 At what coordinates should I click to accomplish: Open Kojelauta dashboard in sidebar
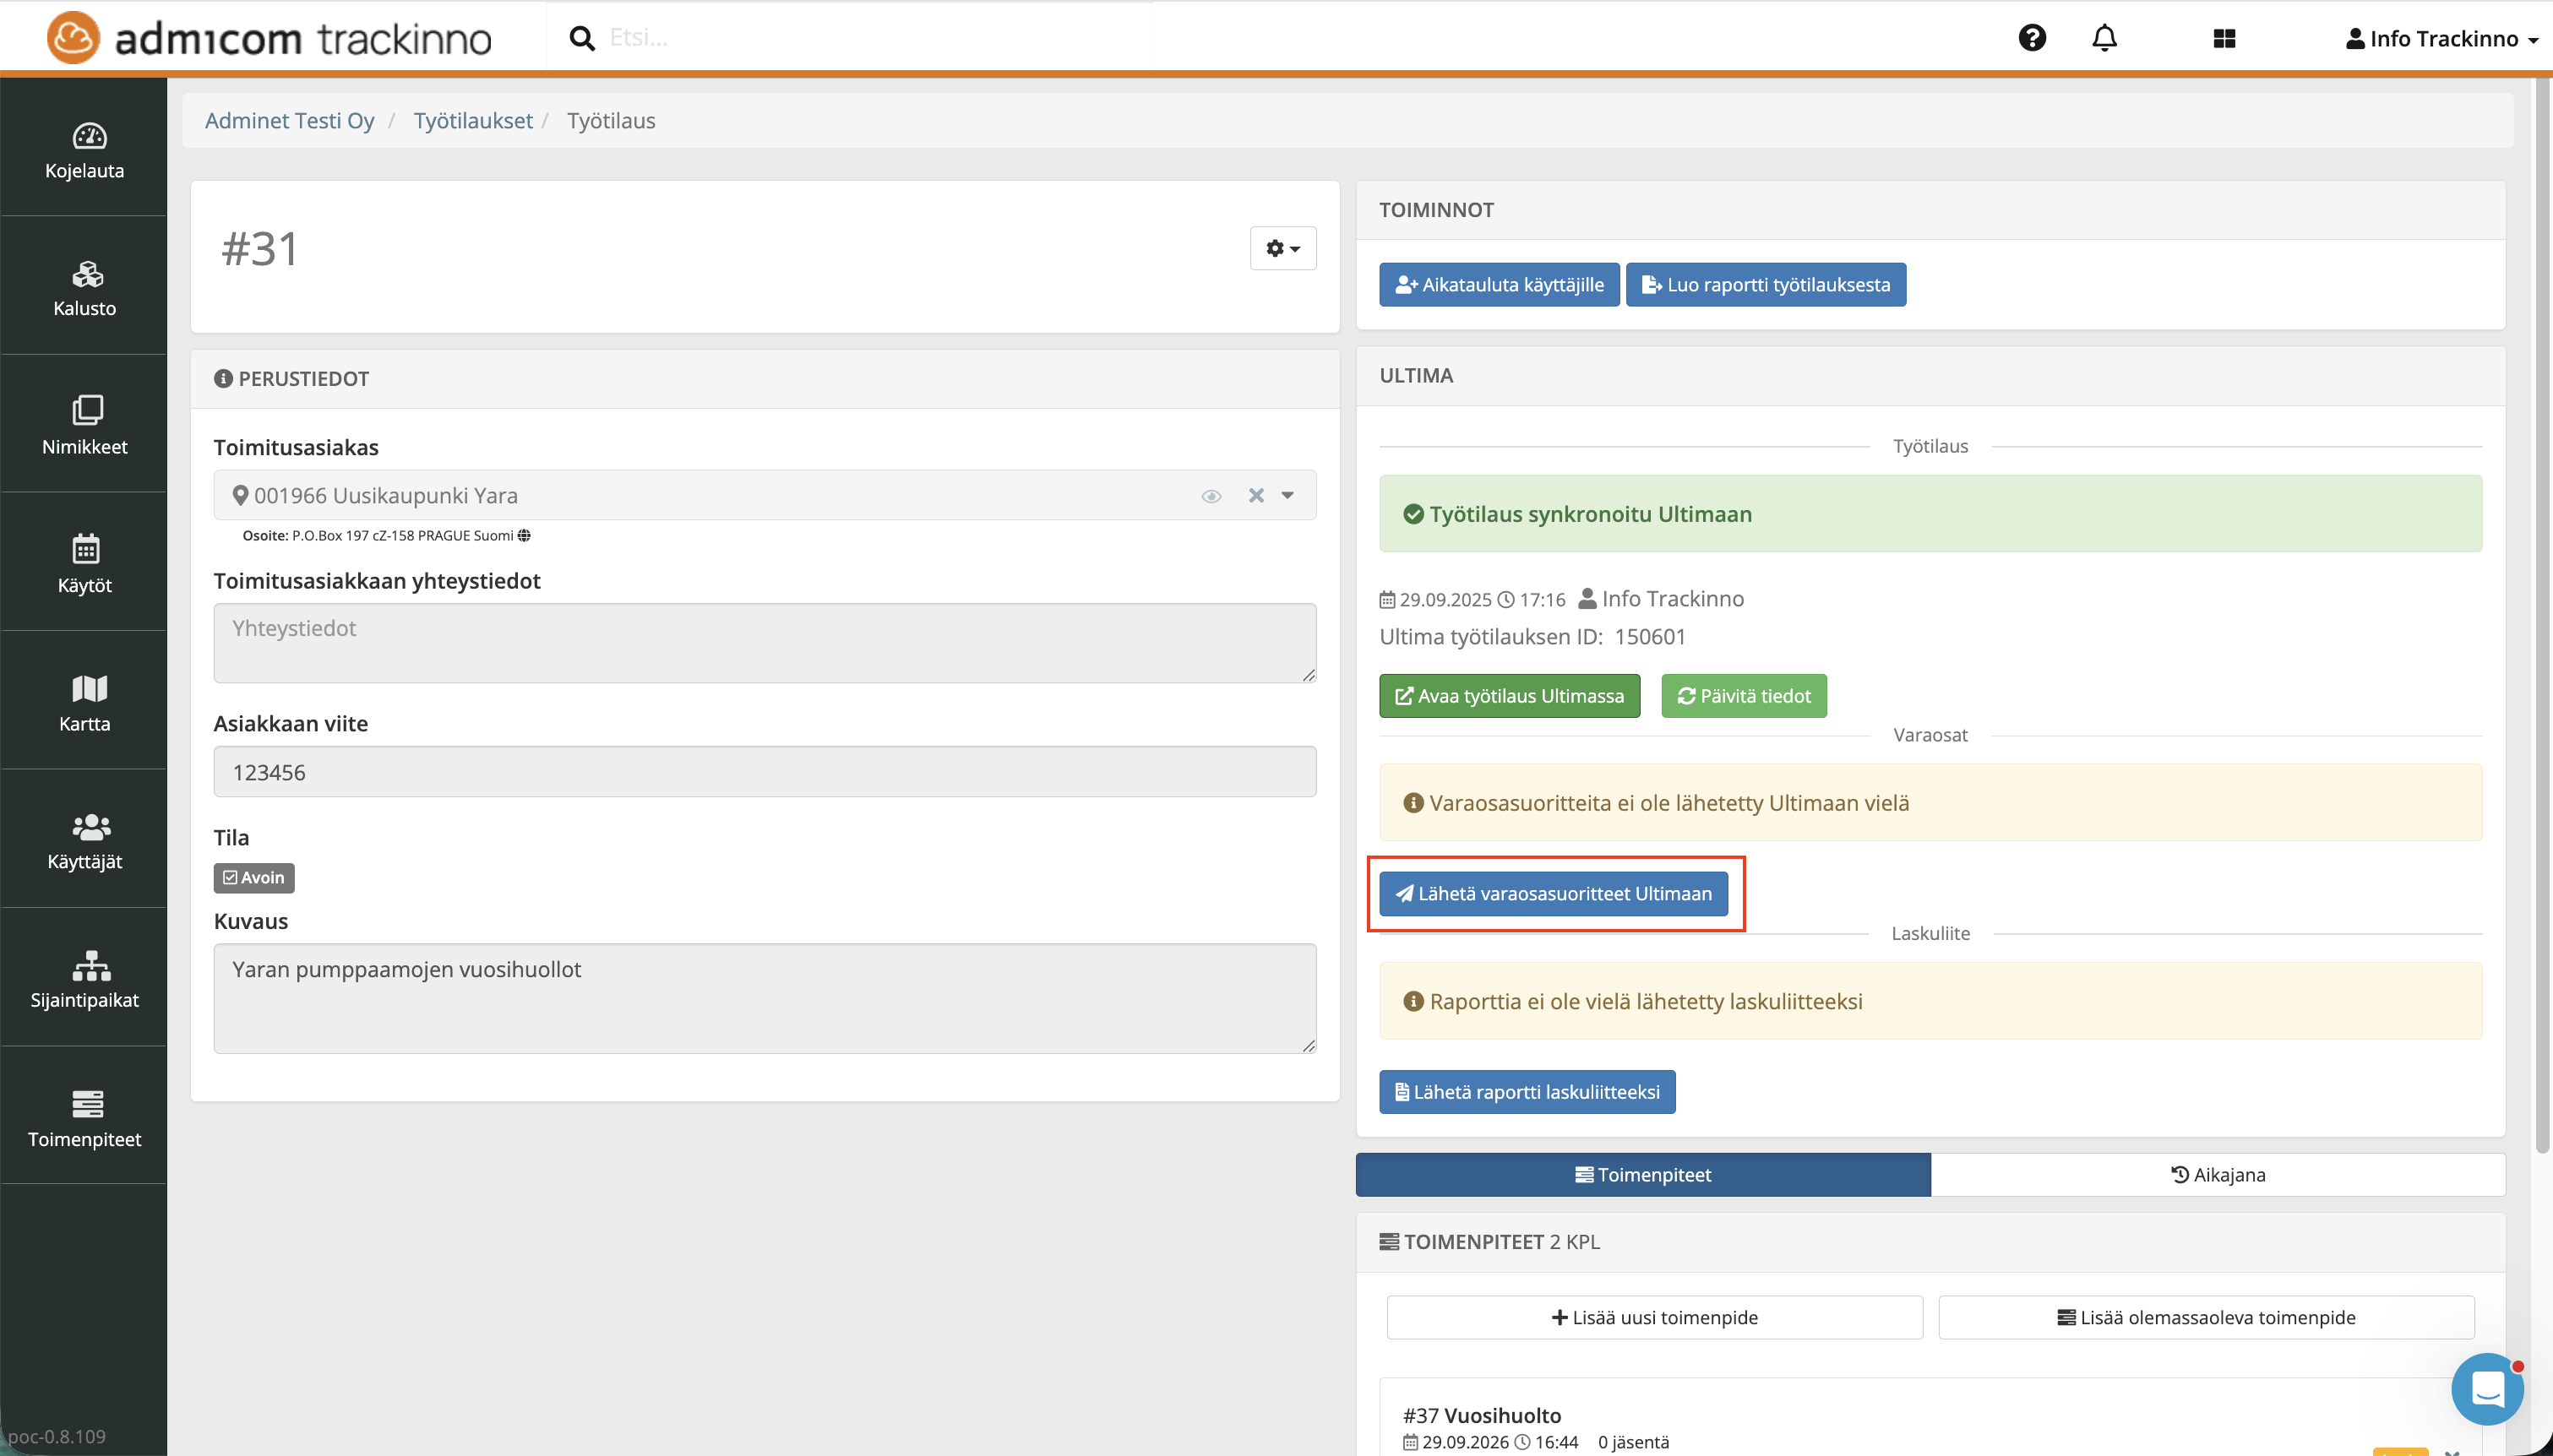point(84,150)
